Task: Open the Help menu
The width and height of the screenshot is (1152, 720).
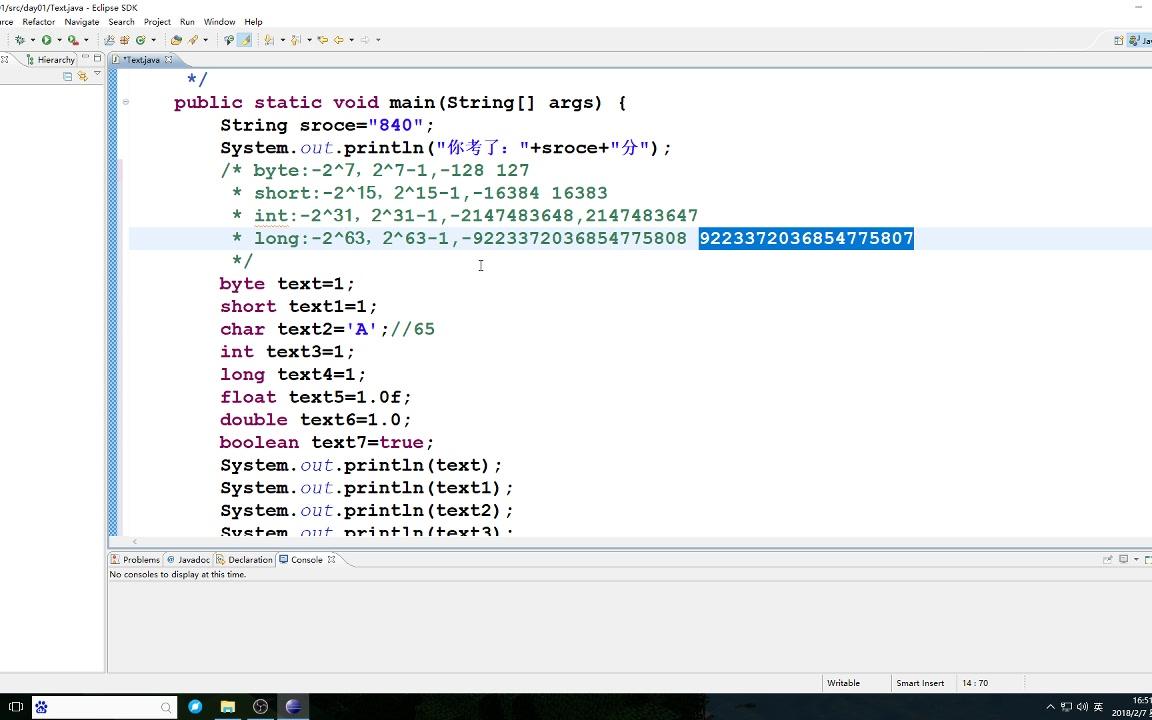Action: 253,22
